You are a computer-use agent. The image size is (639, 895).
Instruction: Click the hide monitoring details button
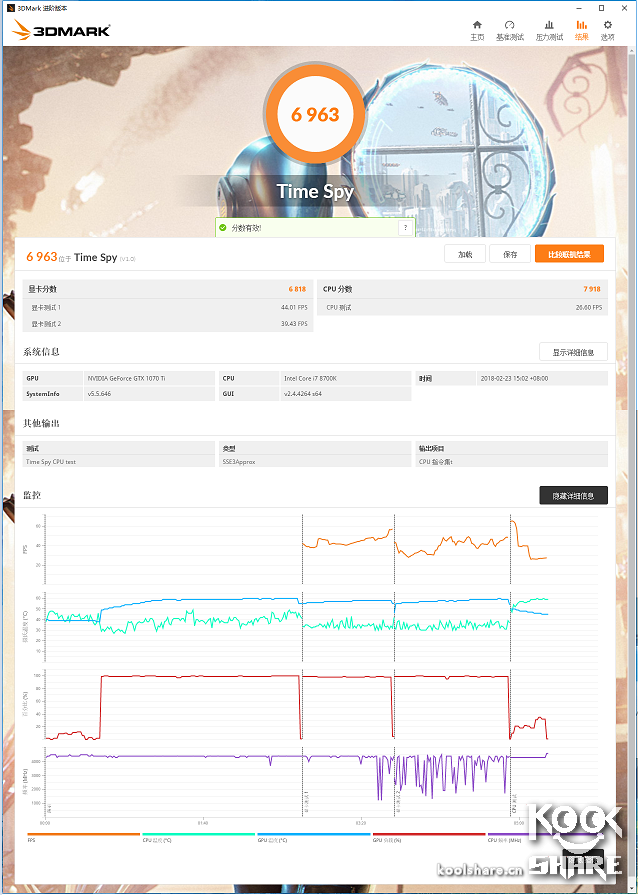coord(573,495)
